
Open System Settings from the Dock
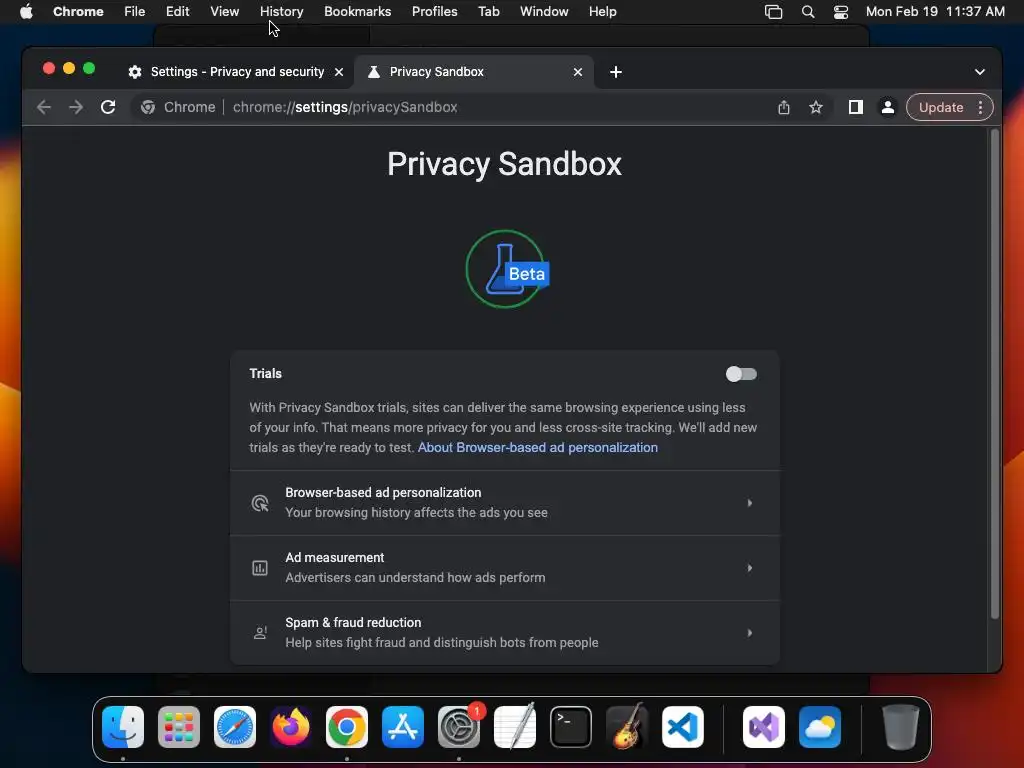click(459, 727)
